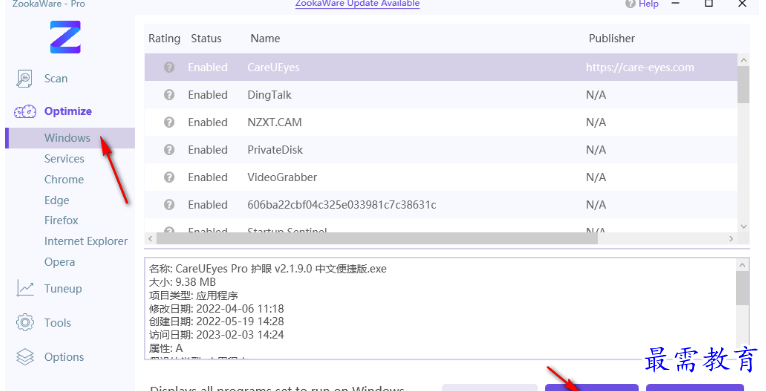The image size is (766, 391).
Task: Select the NZXT.CAM startup entry
Action: point(441,122)
